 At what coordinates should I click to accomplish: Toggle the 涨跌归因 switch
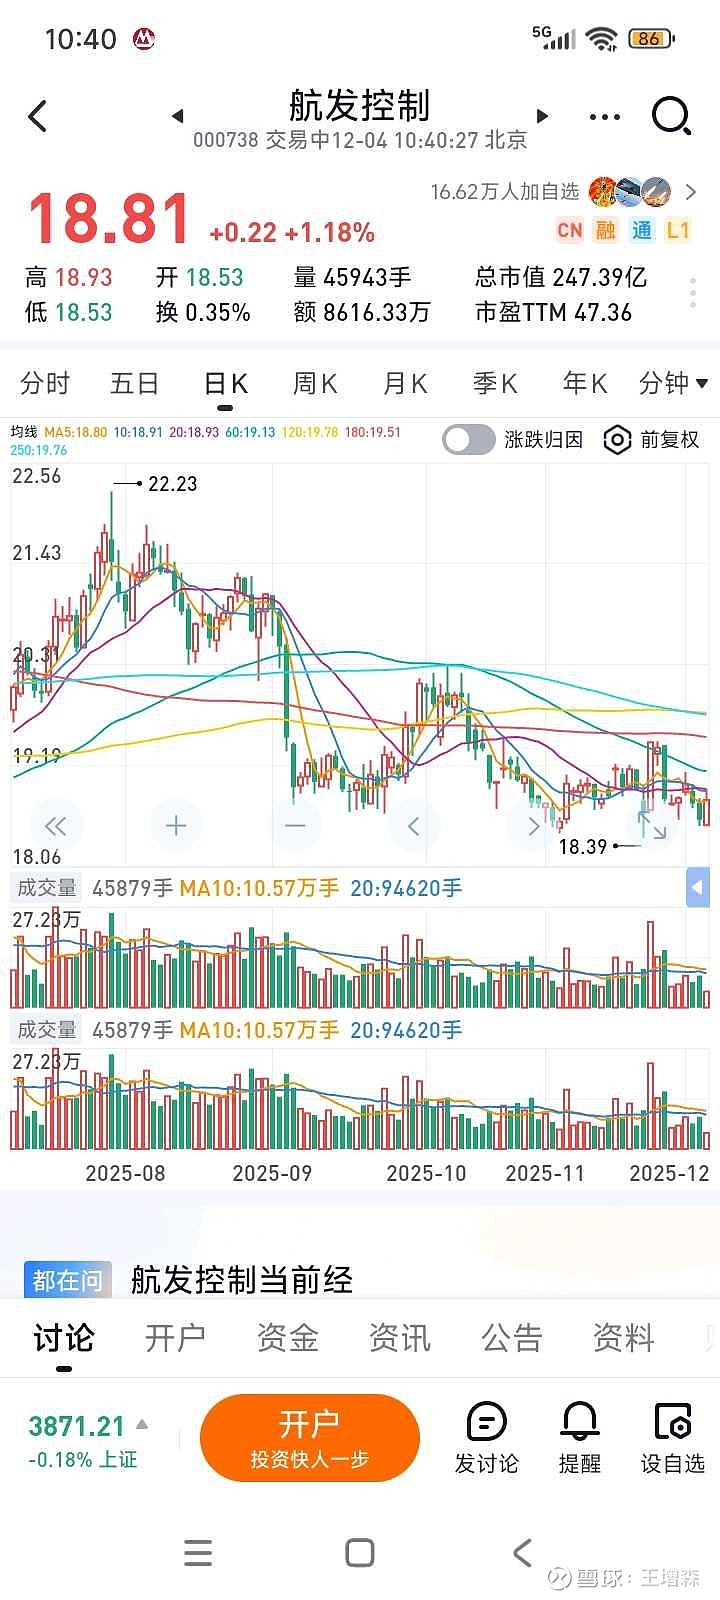[469, 439]
